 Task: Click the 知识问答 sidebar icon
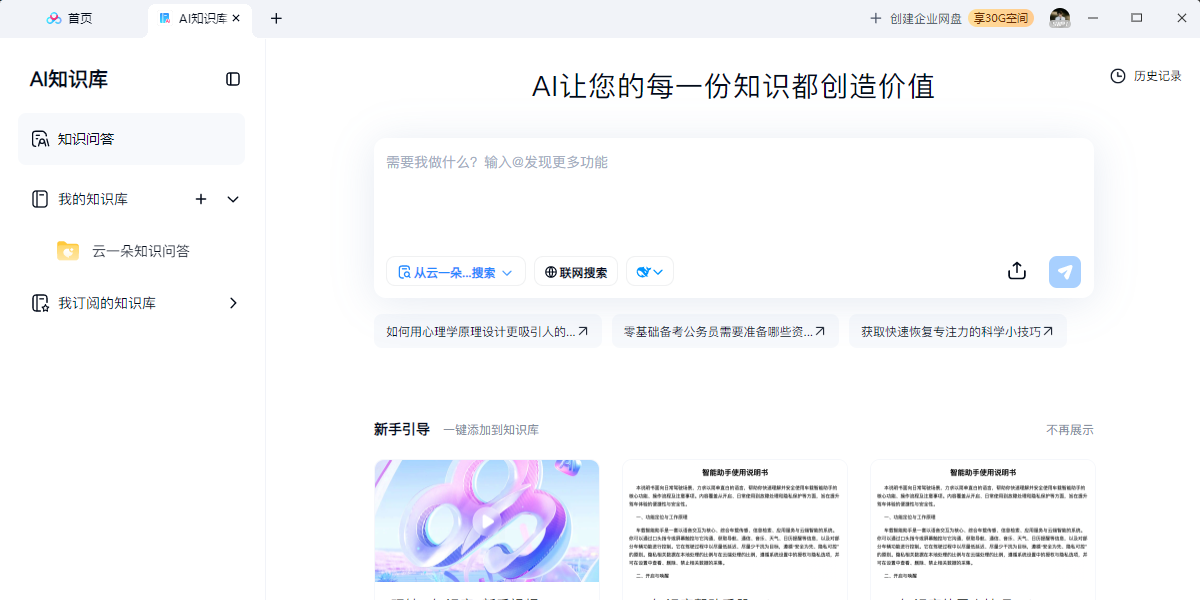pos(40,139)
